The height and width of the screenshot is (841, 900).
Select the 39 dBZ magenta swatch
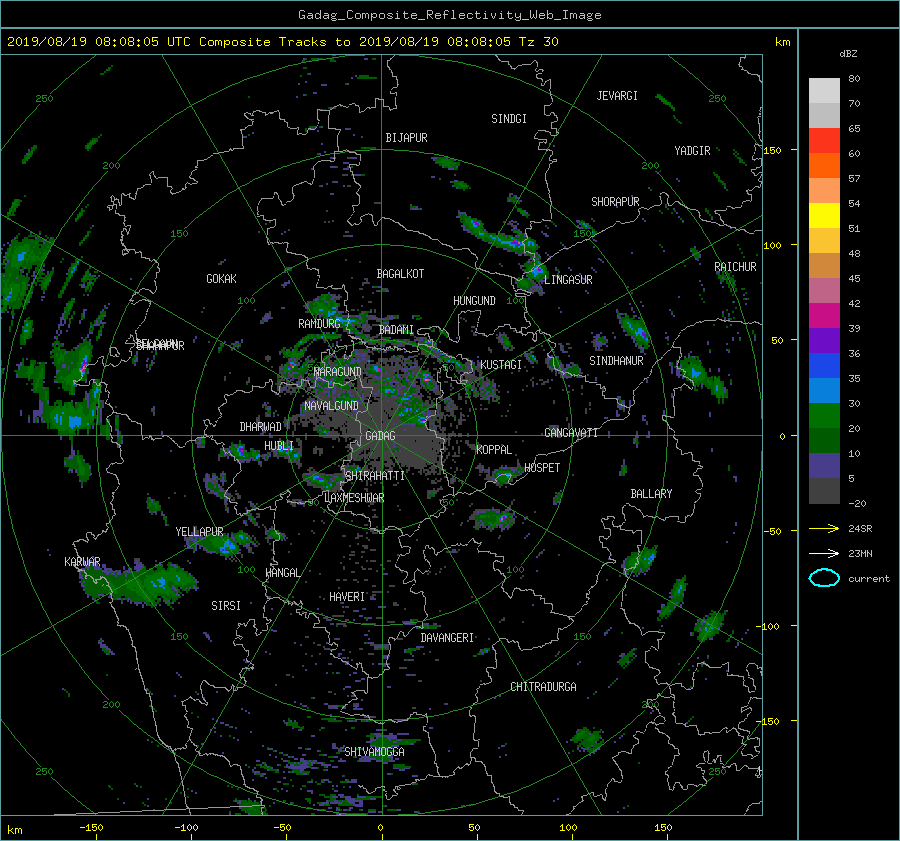pyautogui.click(x=824, y=315)
